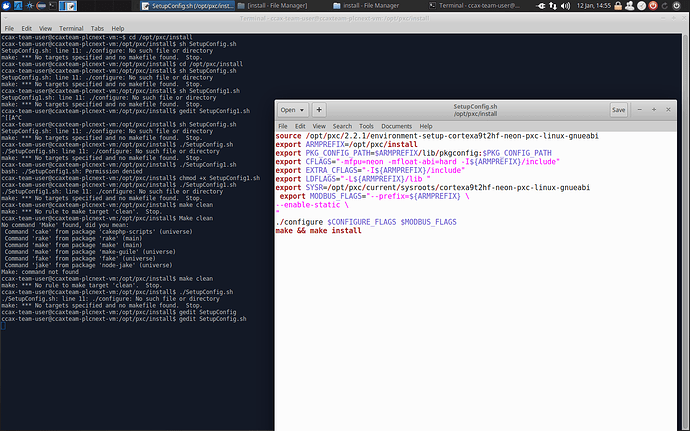The image size is (690, 431).
Task: Open the network connections tray icon
Action: [x=553, y=6]
